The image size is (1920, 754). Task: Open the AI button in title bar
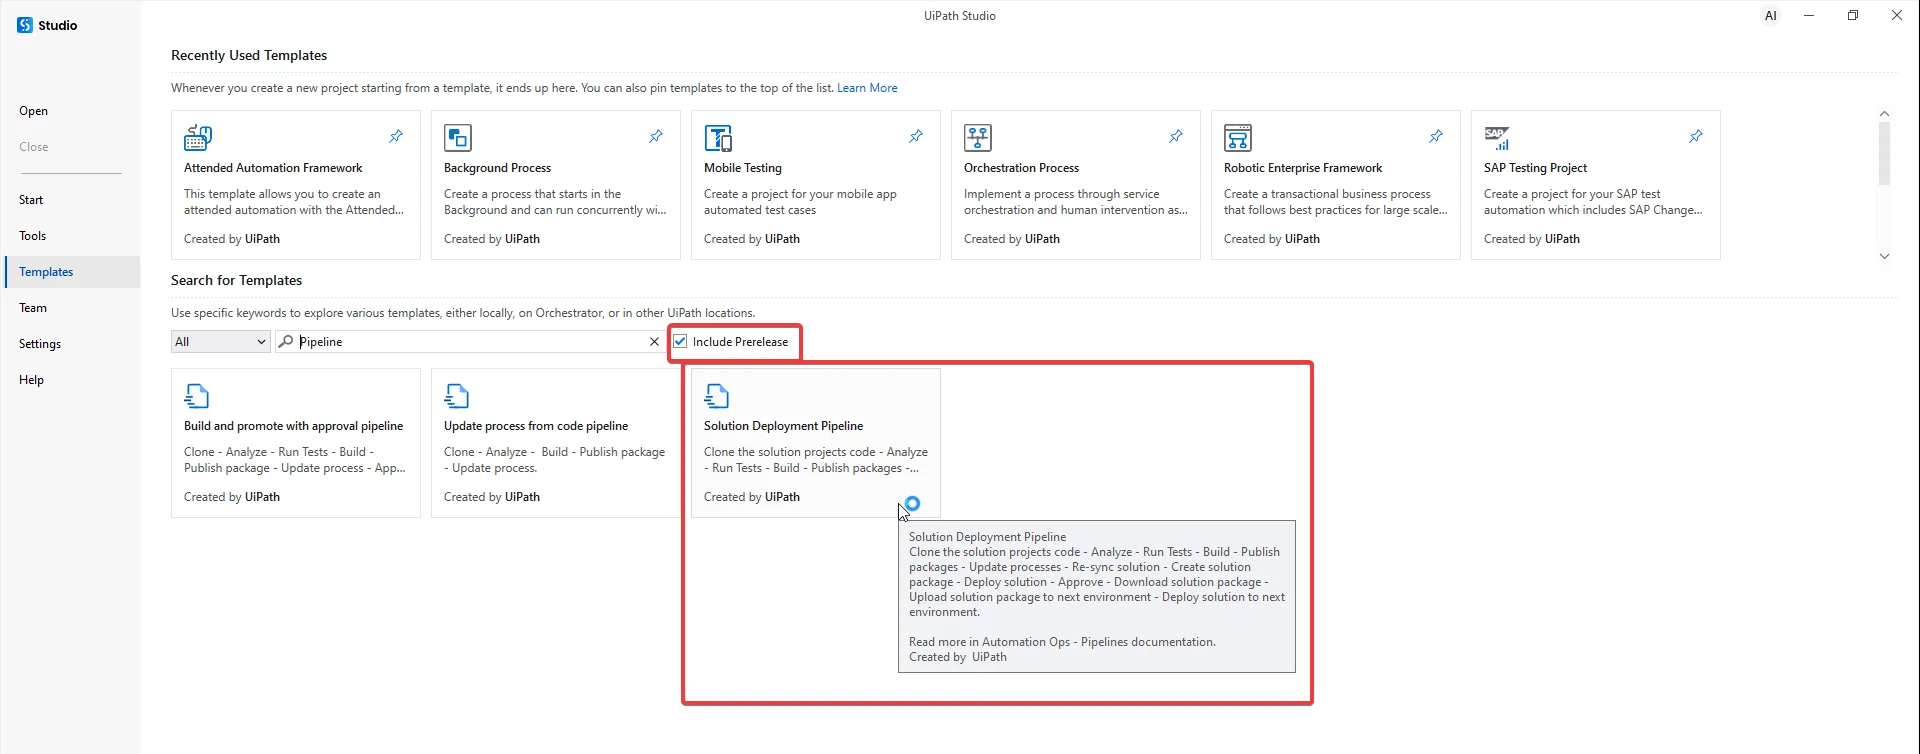coord(1771,16)
